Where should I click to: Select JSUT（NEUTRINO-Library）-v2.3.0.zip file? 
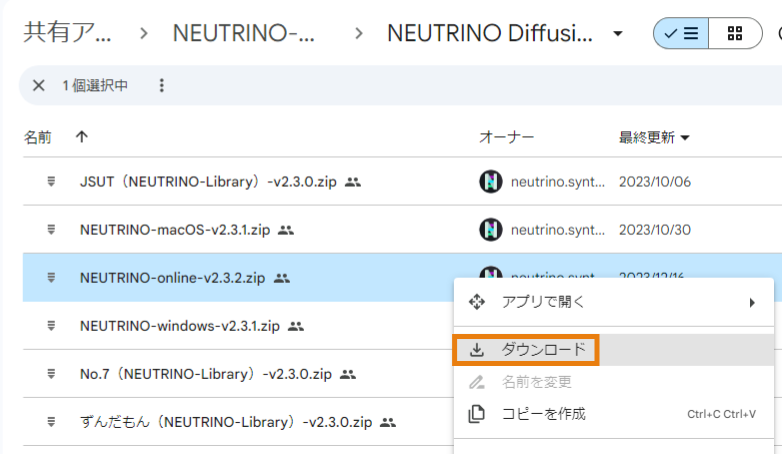tap(208, 182)
